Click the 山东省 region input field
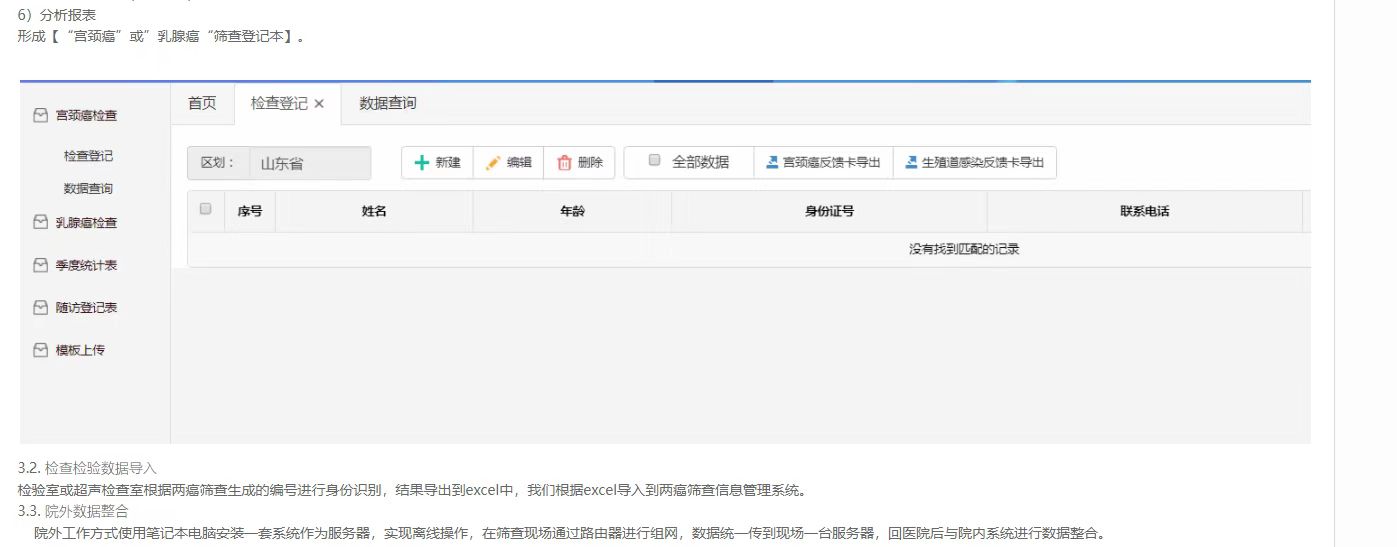Image resolution: width=1397 pixels, height=547 pixels. pyautogui.click(x=309, y=164)
